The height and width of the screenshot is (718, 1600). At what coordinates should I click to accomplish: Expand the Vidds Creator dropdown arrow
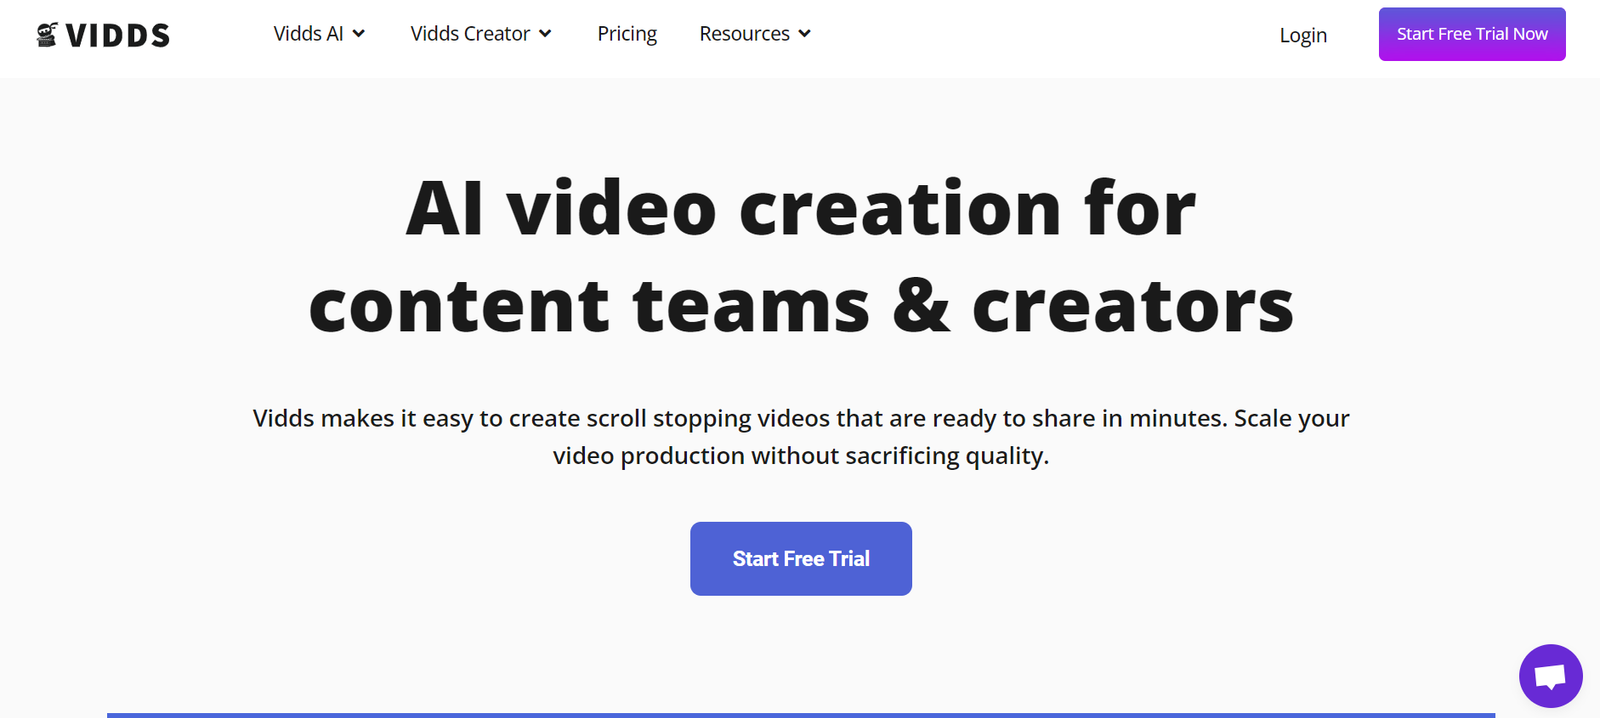pyautogui.click(x=545, y=34)
